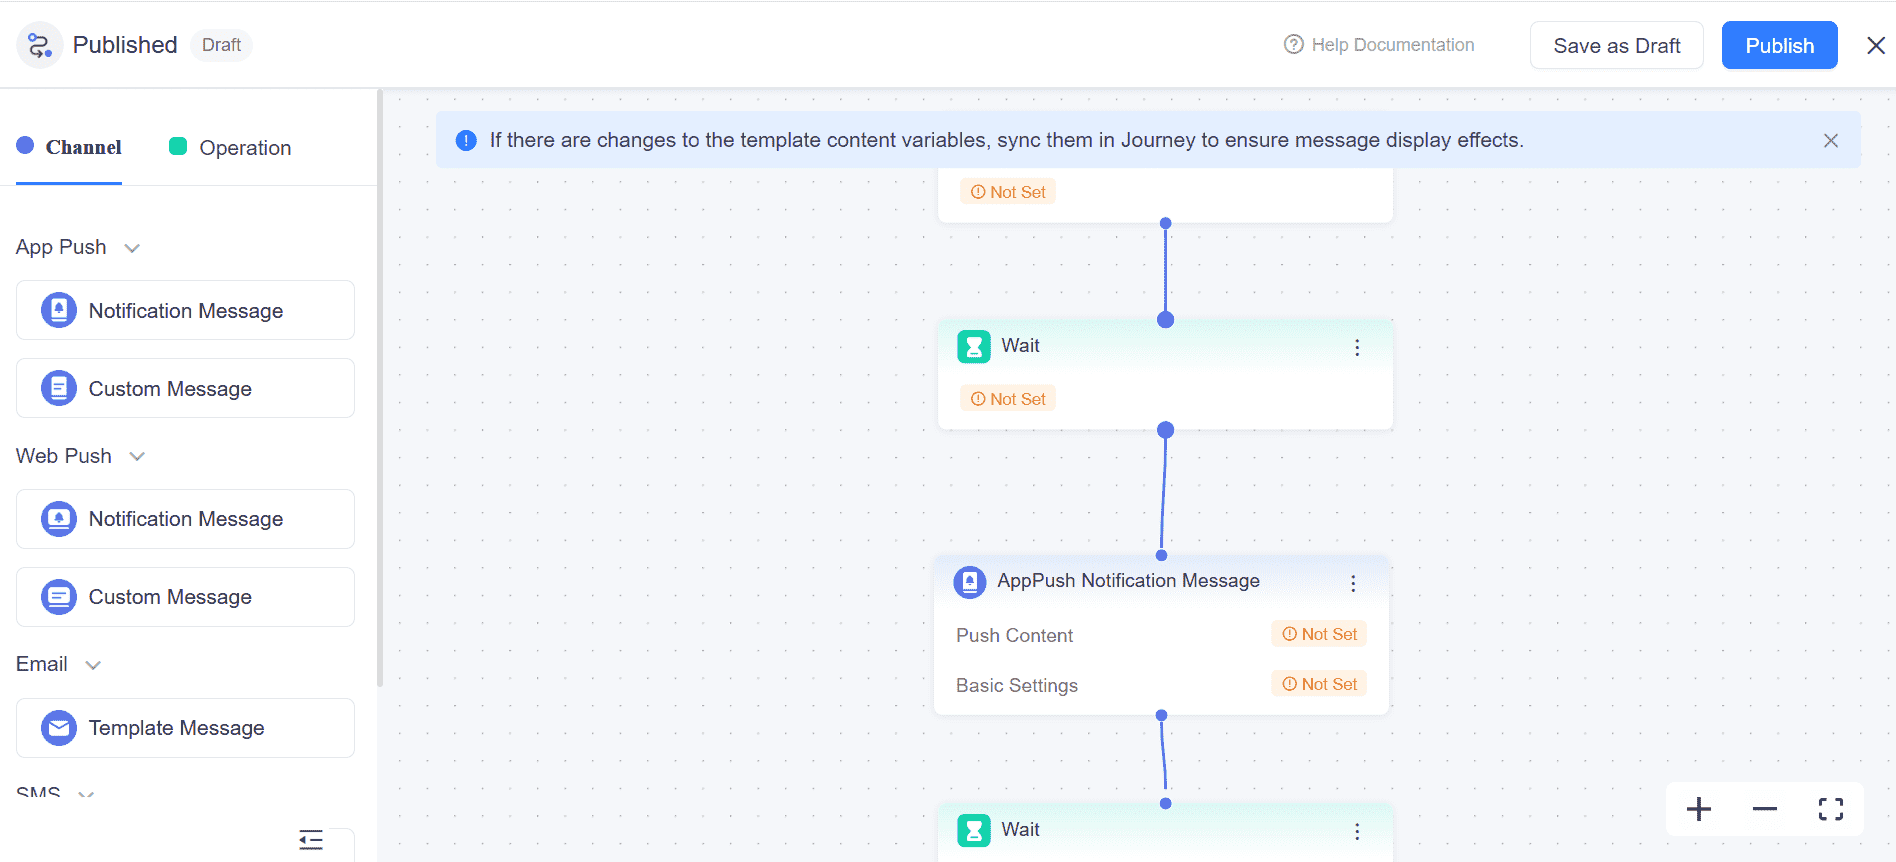This screenshot has width=1896, height=862.
Task: Click Push Content Not Set tag
Action: click(1320, 634)
